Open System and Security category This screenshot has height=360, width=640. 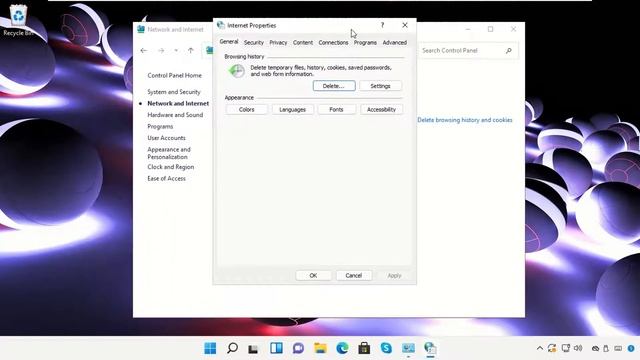[174, 92]
